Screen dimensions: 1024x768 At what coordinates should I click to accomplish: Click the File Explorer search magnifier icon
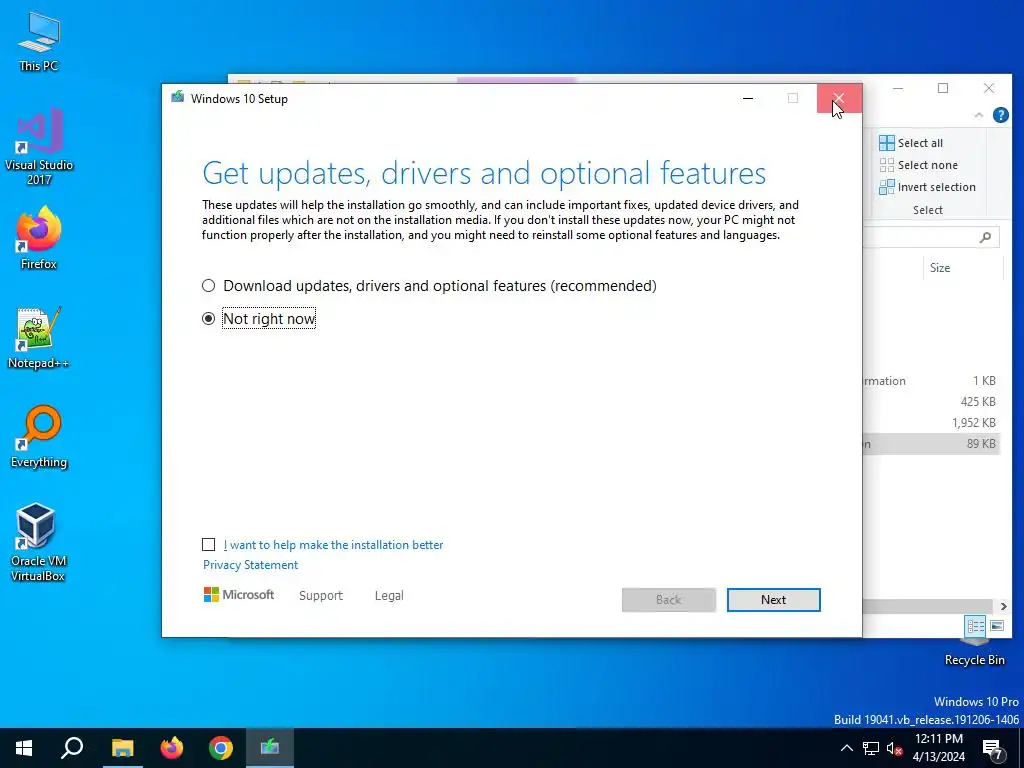(985, 237)
